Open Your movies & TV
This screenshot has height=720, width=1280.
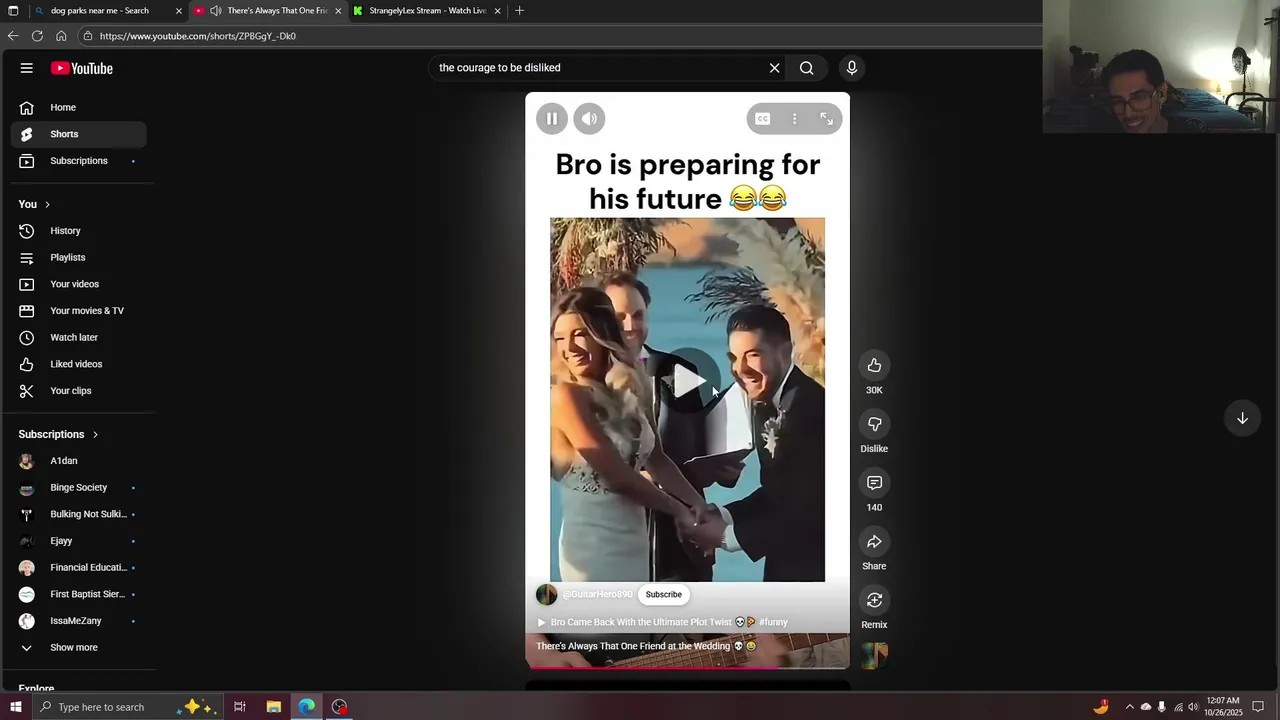[78, 311]
